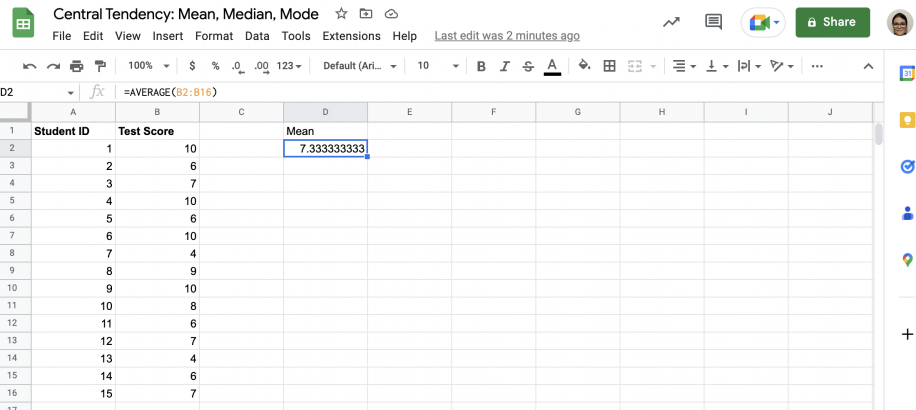Viewport: 916px width, 410px height.
Task: Increase decimal places
Action: tap(262, 67)
